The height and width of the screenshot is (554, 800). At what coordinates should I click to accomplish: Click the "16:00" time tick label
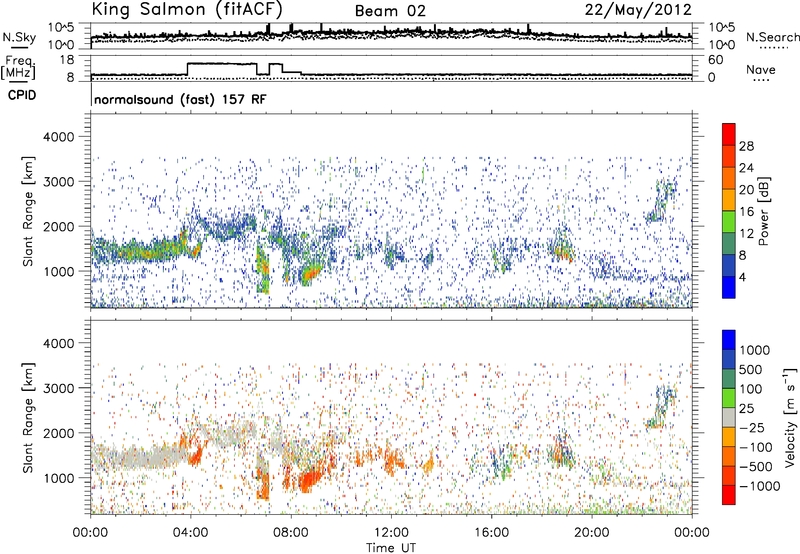click(491, 533)
